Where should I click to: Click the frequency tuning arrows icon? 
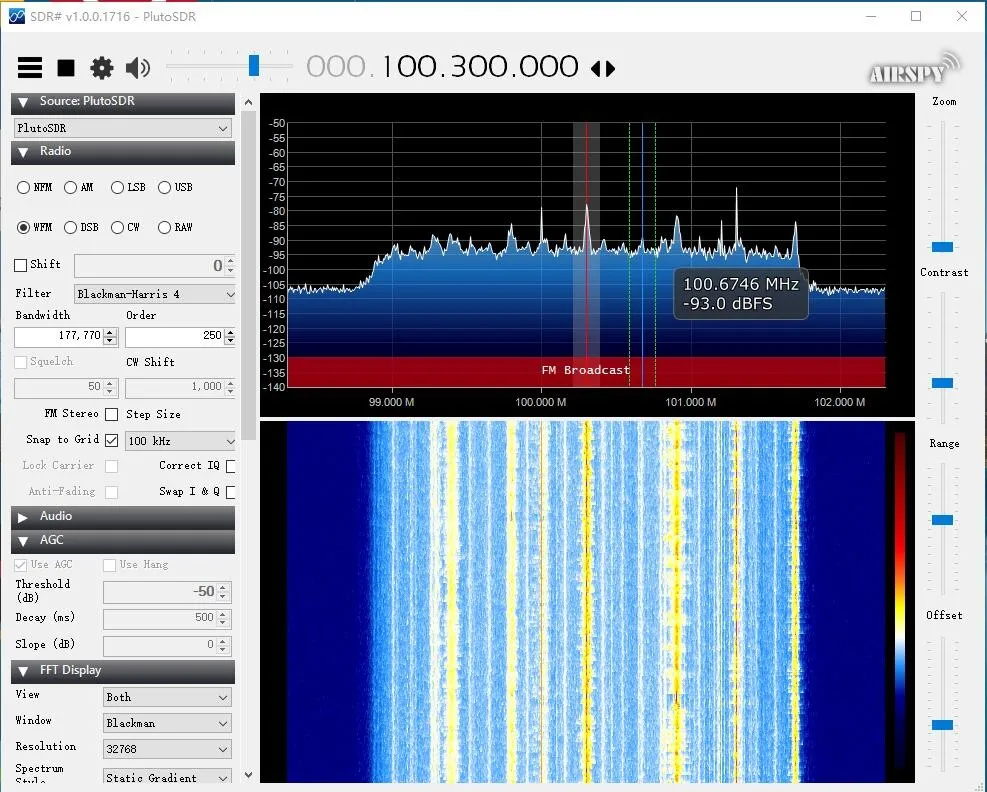(x=603, y=68)
